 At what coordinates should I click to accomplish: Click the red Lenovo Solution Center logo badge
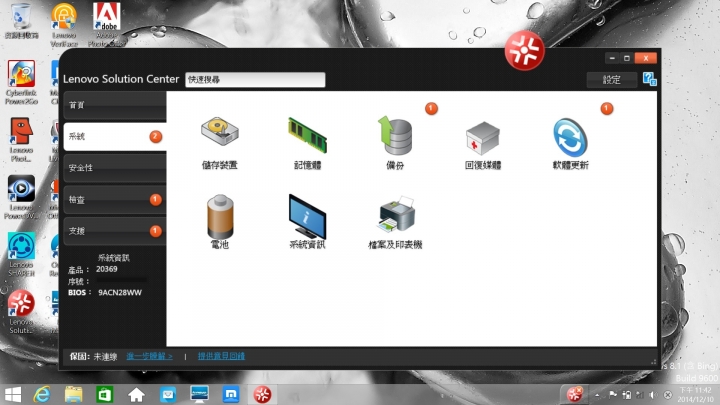(x=524, y=51)
